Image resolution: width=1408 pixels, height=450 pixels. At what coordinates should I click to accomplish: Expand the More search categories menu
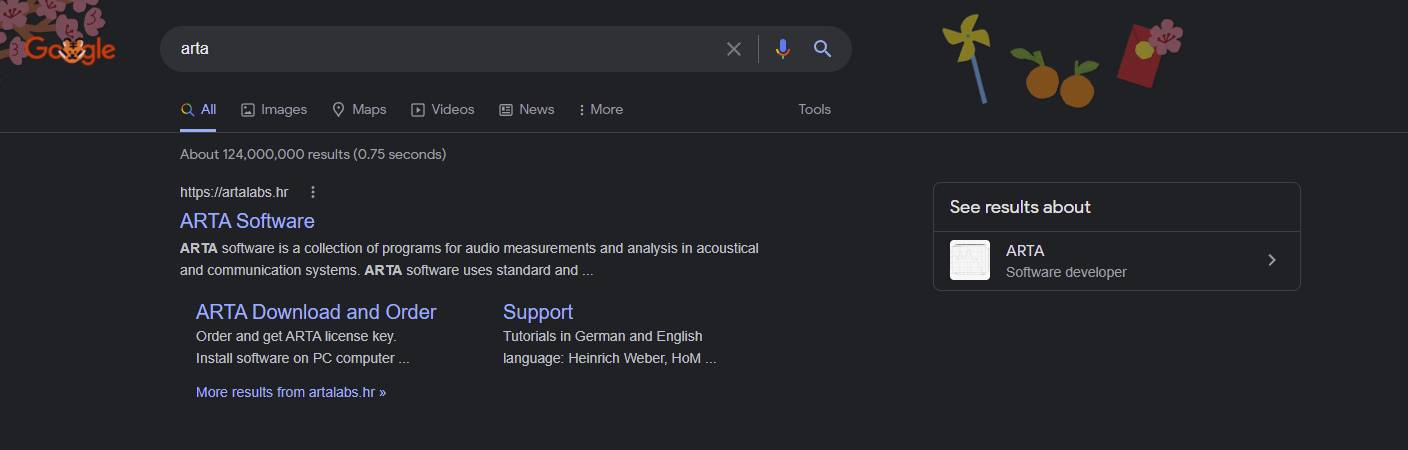tap(601, 110)
